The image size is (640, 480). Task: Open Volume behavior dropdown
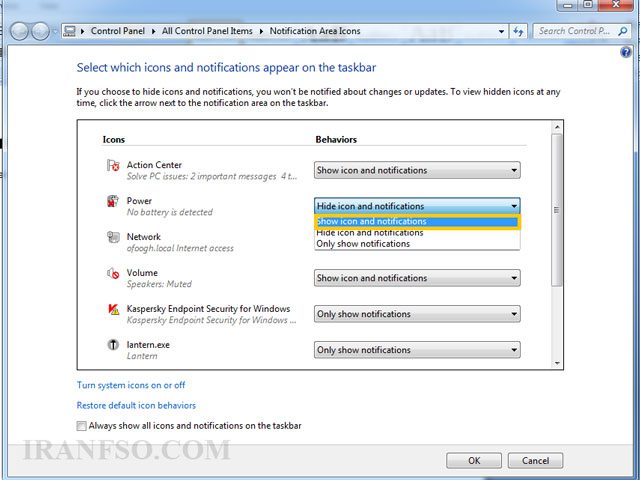417,278
